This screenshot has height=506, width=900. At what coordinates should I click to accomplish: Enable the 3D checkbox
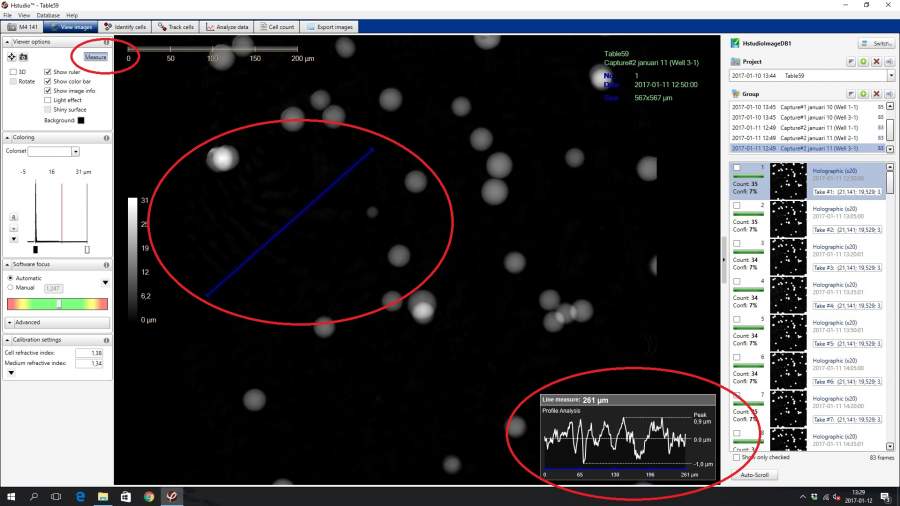(x=13, y=72)
